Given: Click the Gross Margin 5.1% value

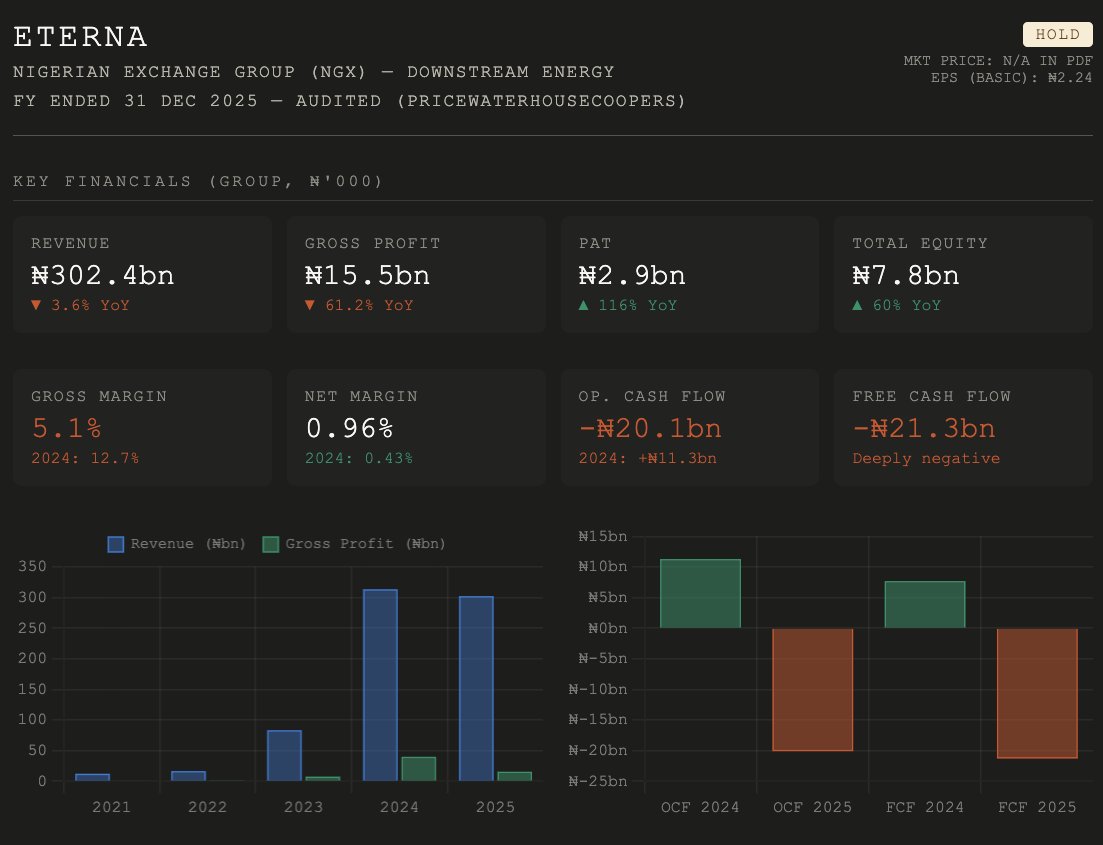Looking at the screenshot, I should (67, 428).
